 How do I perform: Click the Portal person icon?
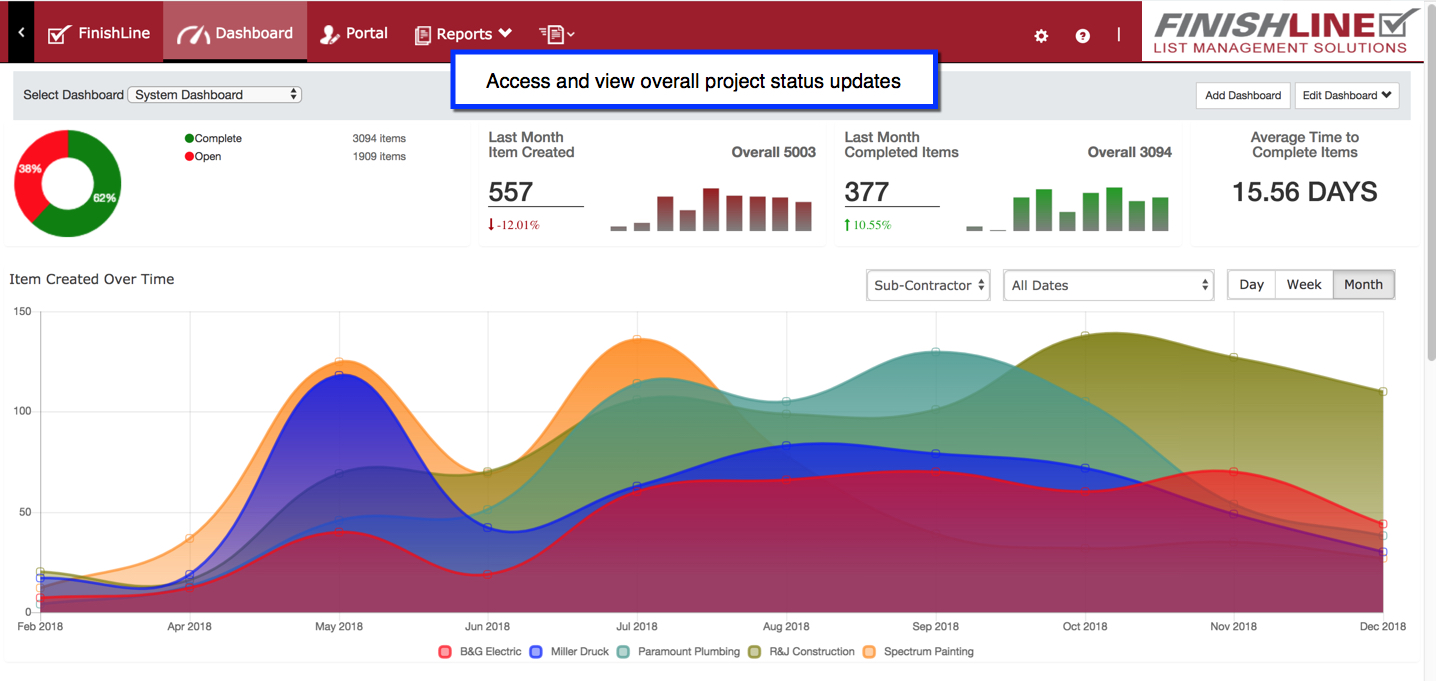pos(329,33)
